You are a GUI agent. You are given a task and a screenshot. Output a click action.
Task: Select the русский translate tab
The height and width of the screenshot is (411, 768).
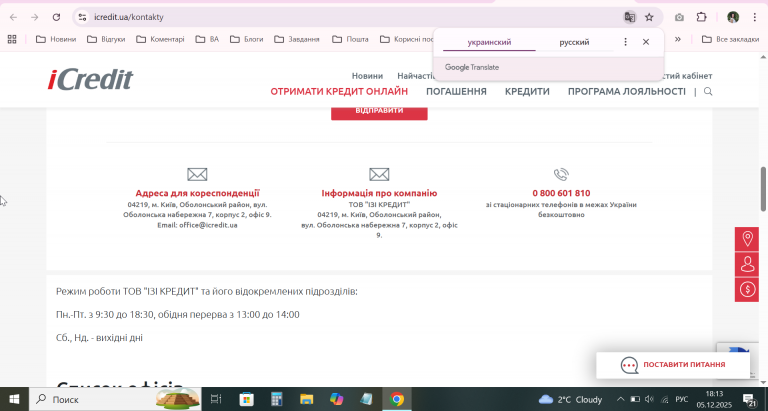(x=574, y=42)
